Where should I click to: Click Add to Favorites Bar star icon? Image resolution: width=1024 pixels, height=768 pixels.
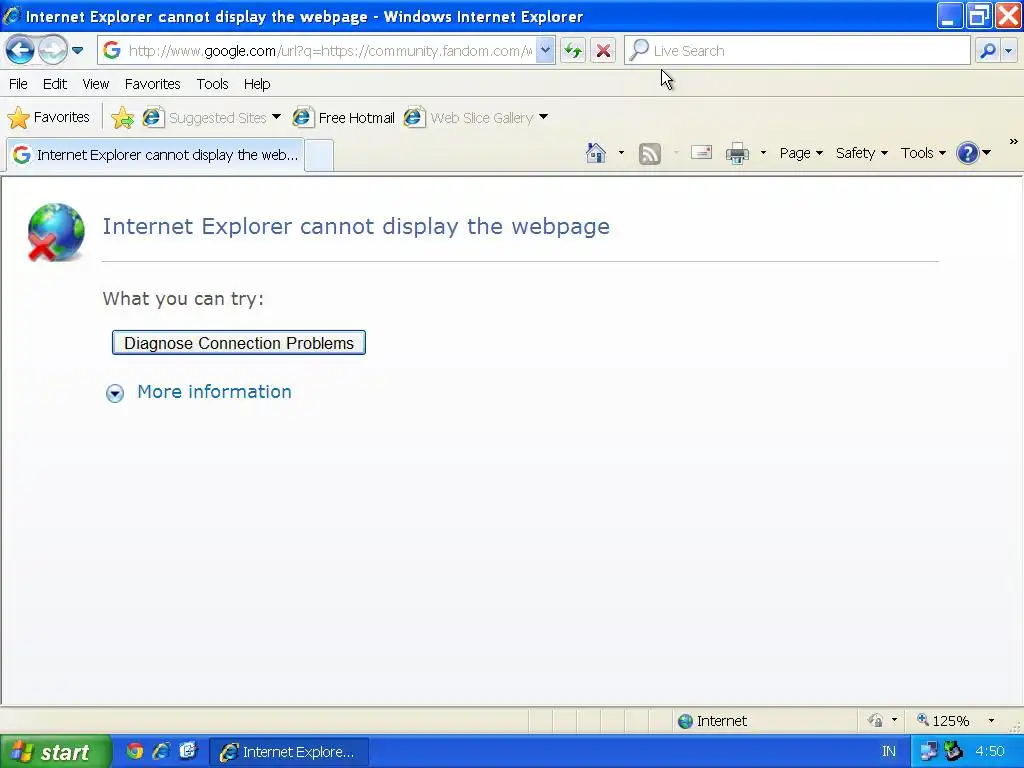click(122, 118)
